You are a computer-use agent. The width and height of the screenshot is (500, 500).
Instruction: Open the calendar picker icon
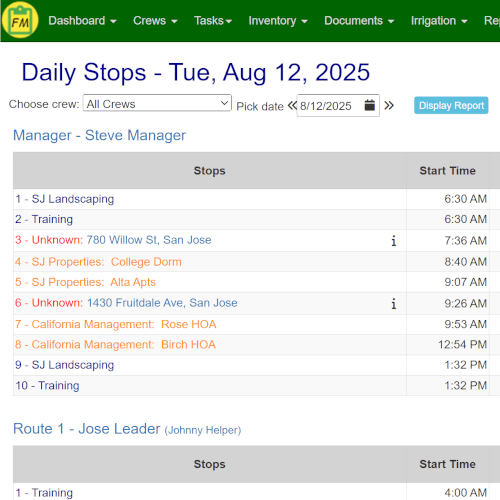369,105
